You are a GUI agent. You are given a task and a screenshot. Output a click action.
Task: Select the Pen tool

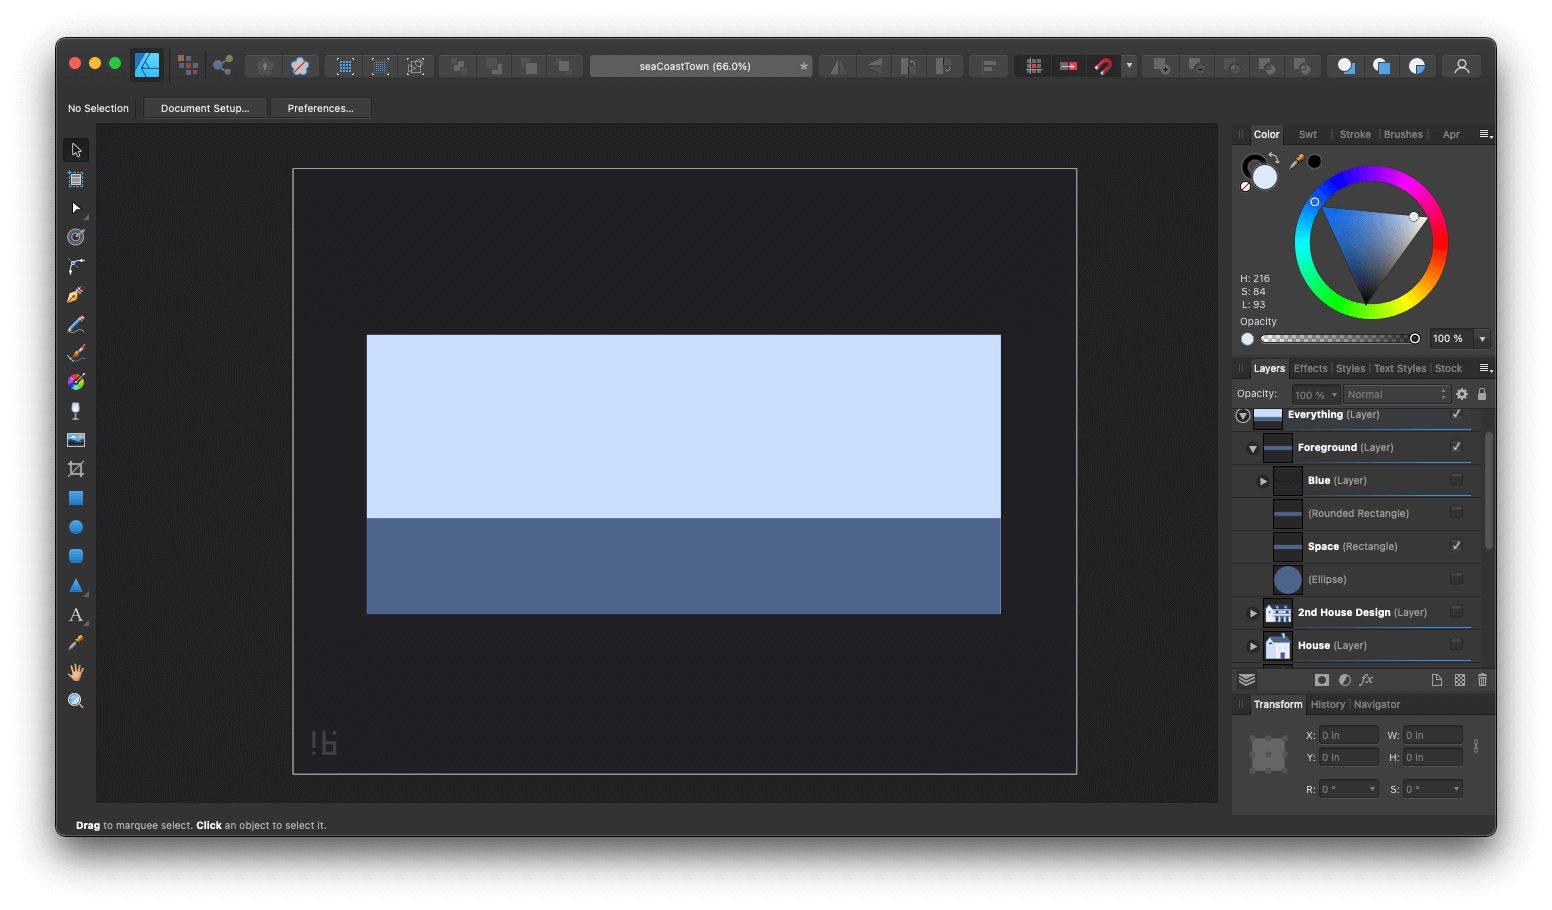pos(76,295)
